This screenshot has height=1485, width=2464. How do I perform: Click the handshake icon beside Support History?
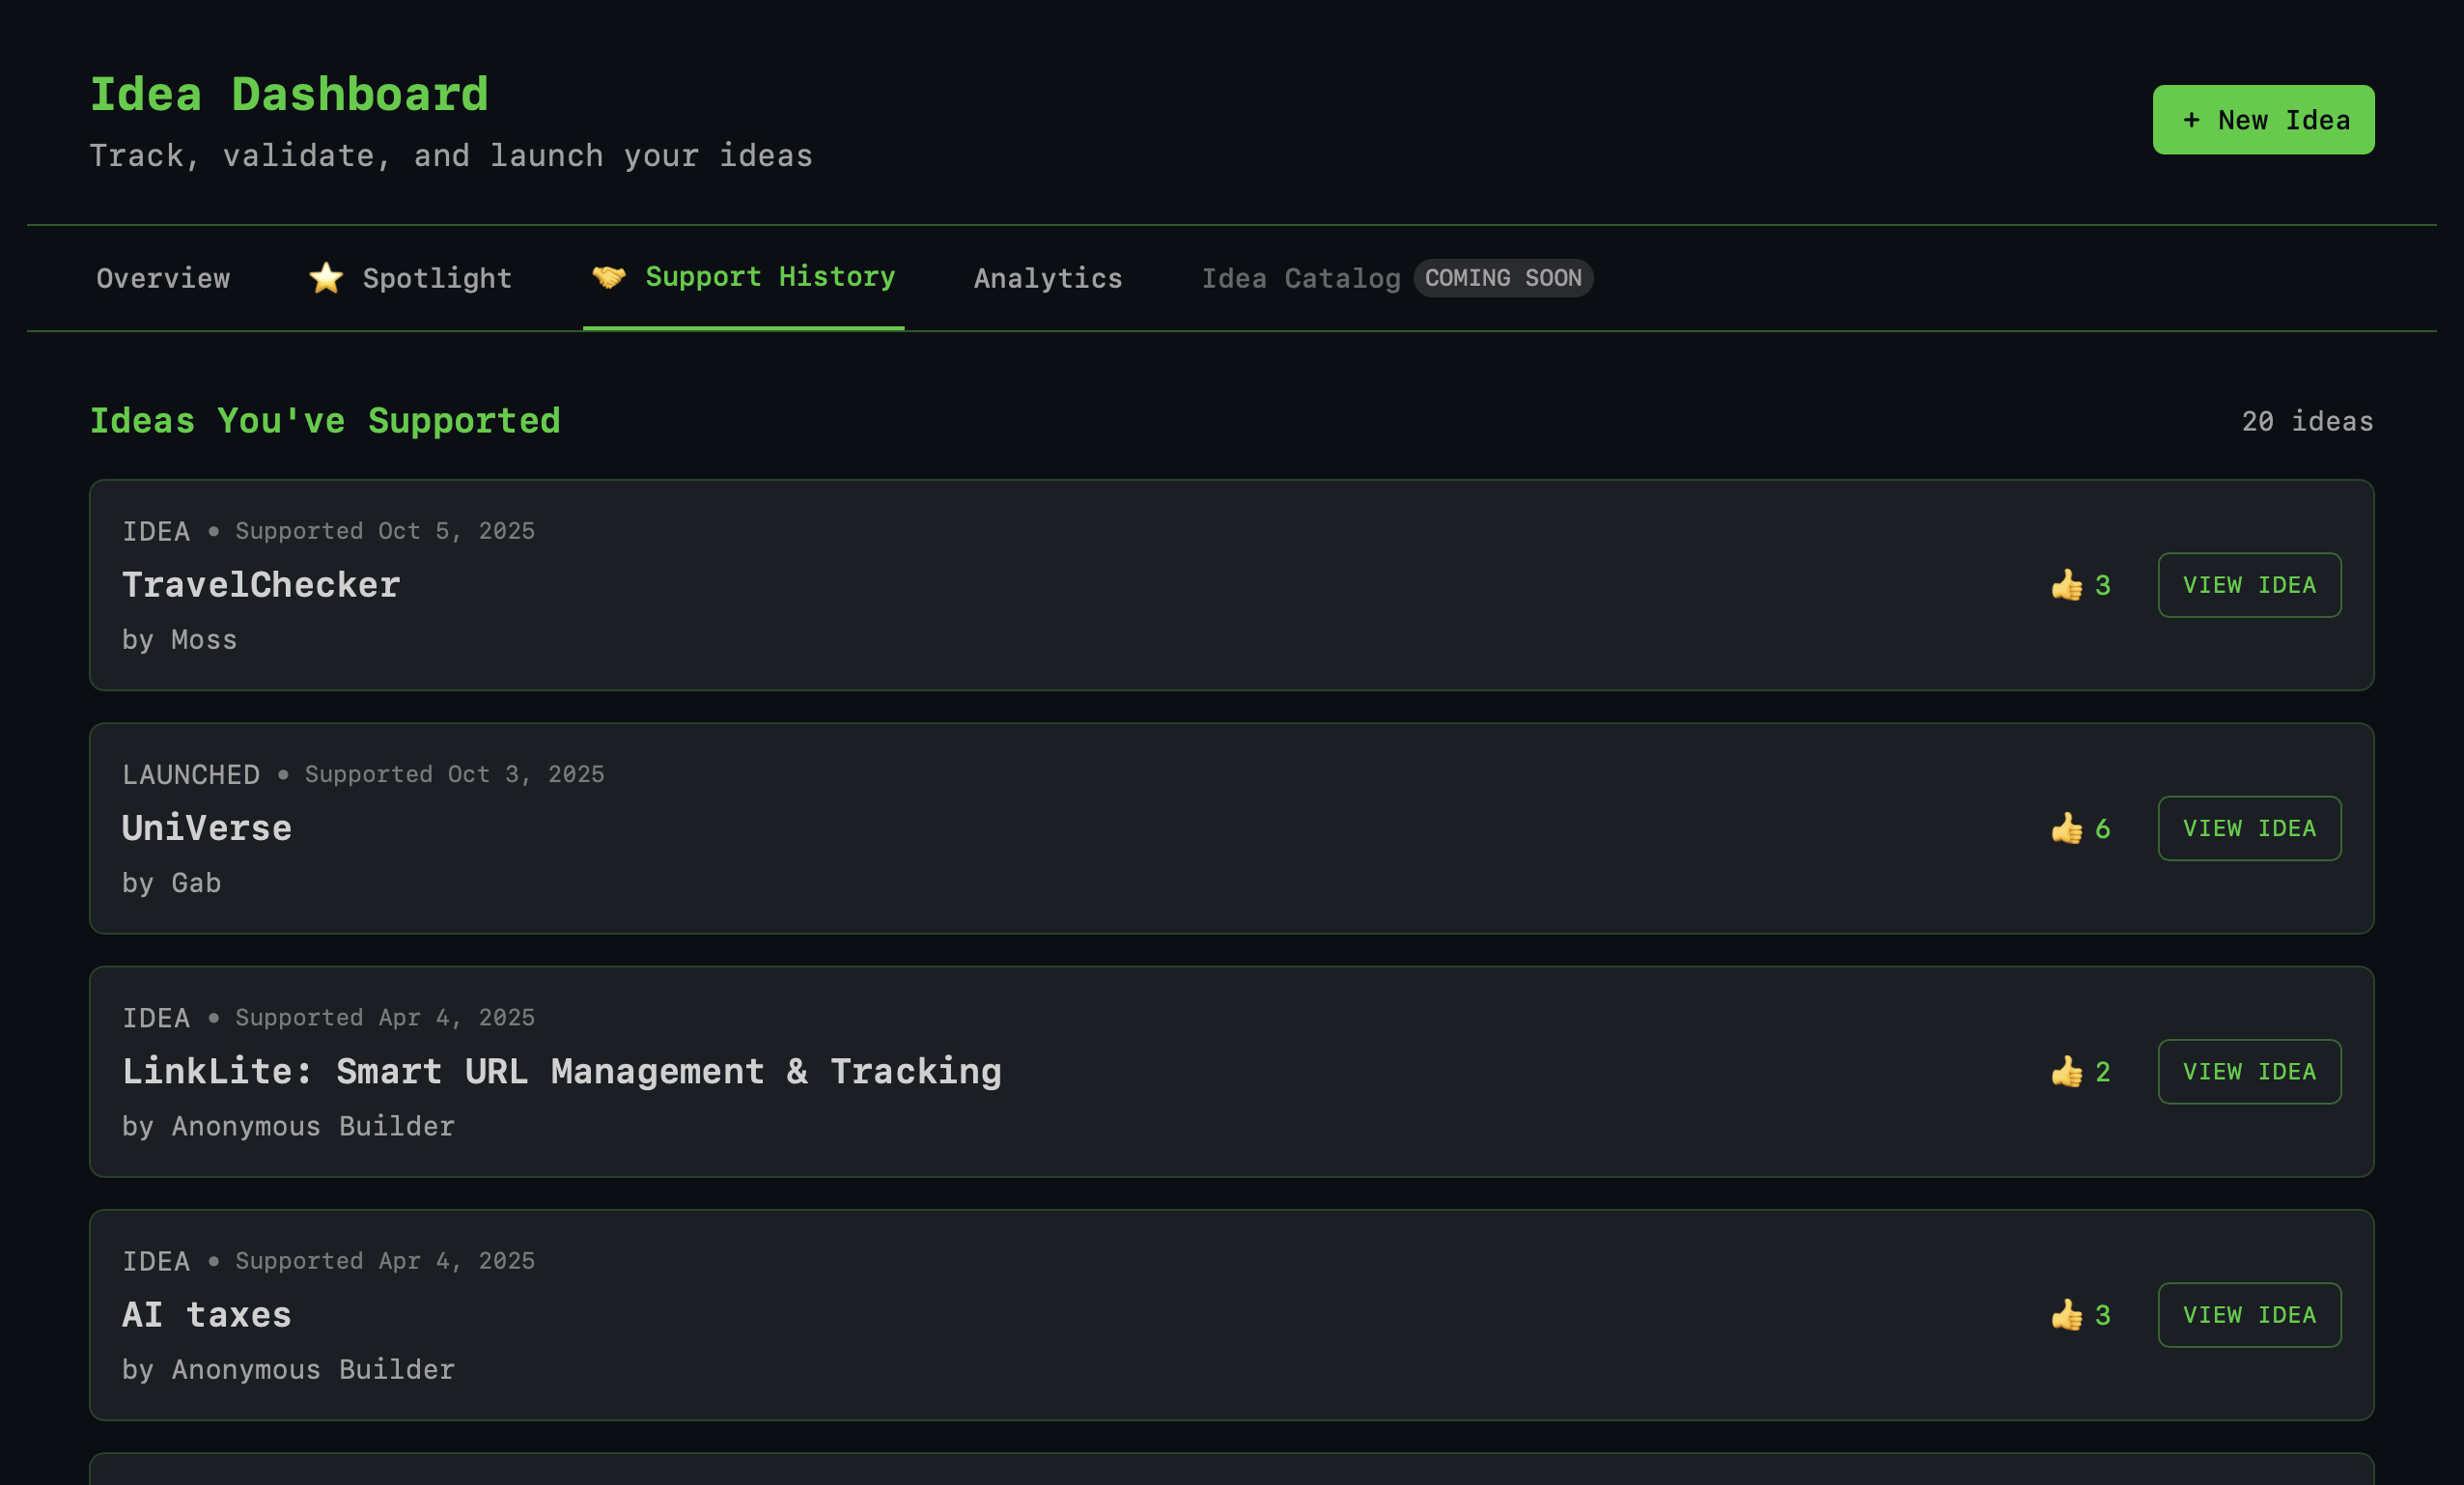(x=609, y=277)
